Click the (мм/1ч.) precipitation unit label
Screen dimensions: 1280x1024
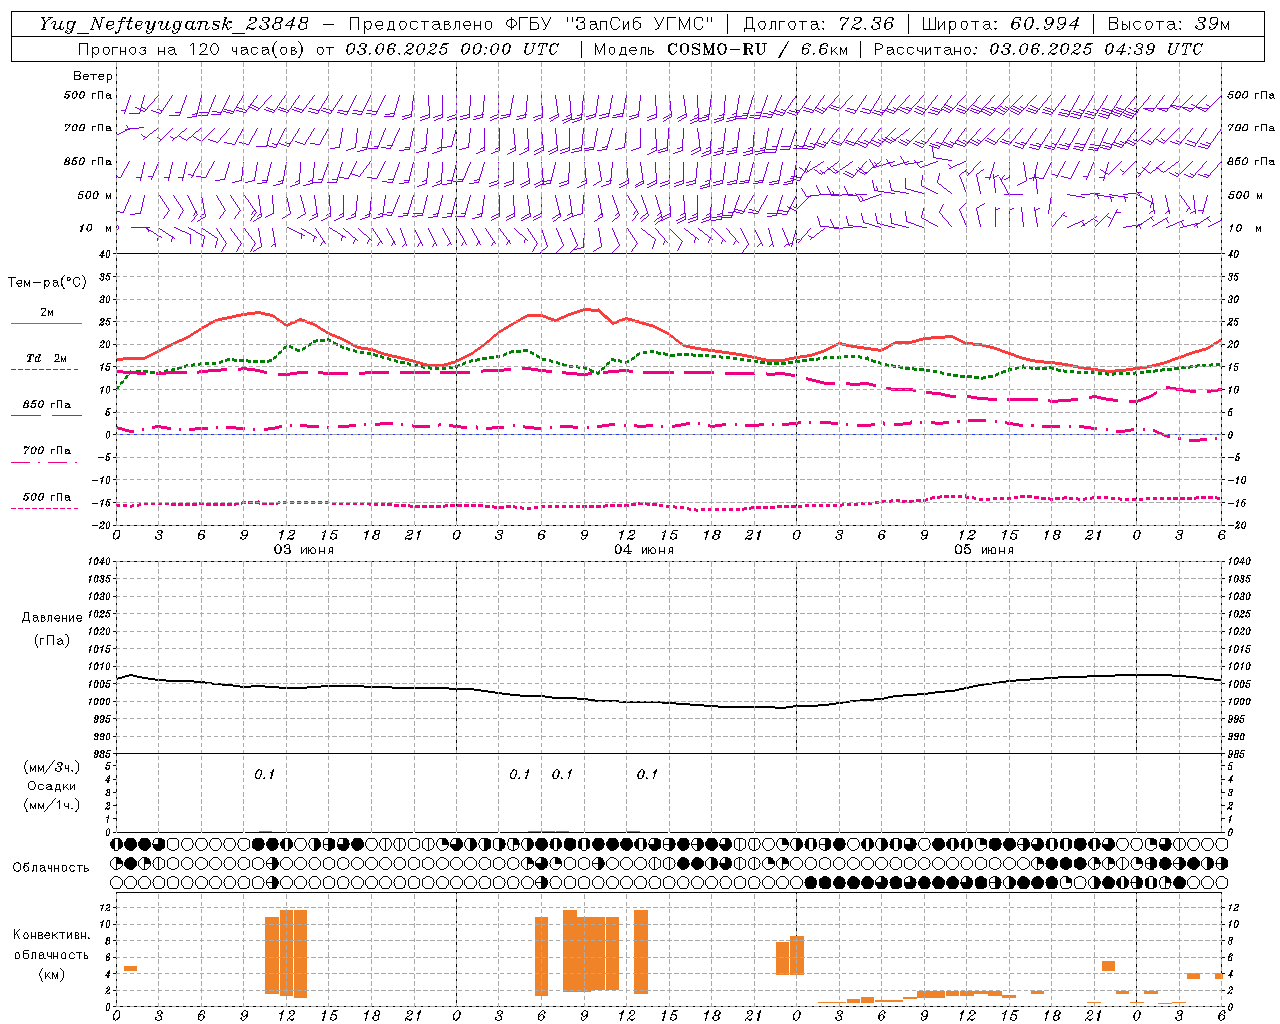[x=52, y=805]
